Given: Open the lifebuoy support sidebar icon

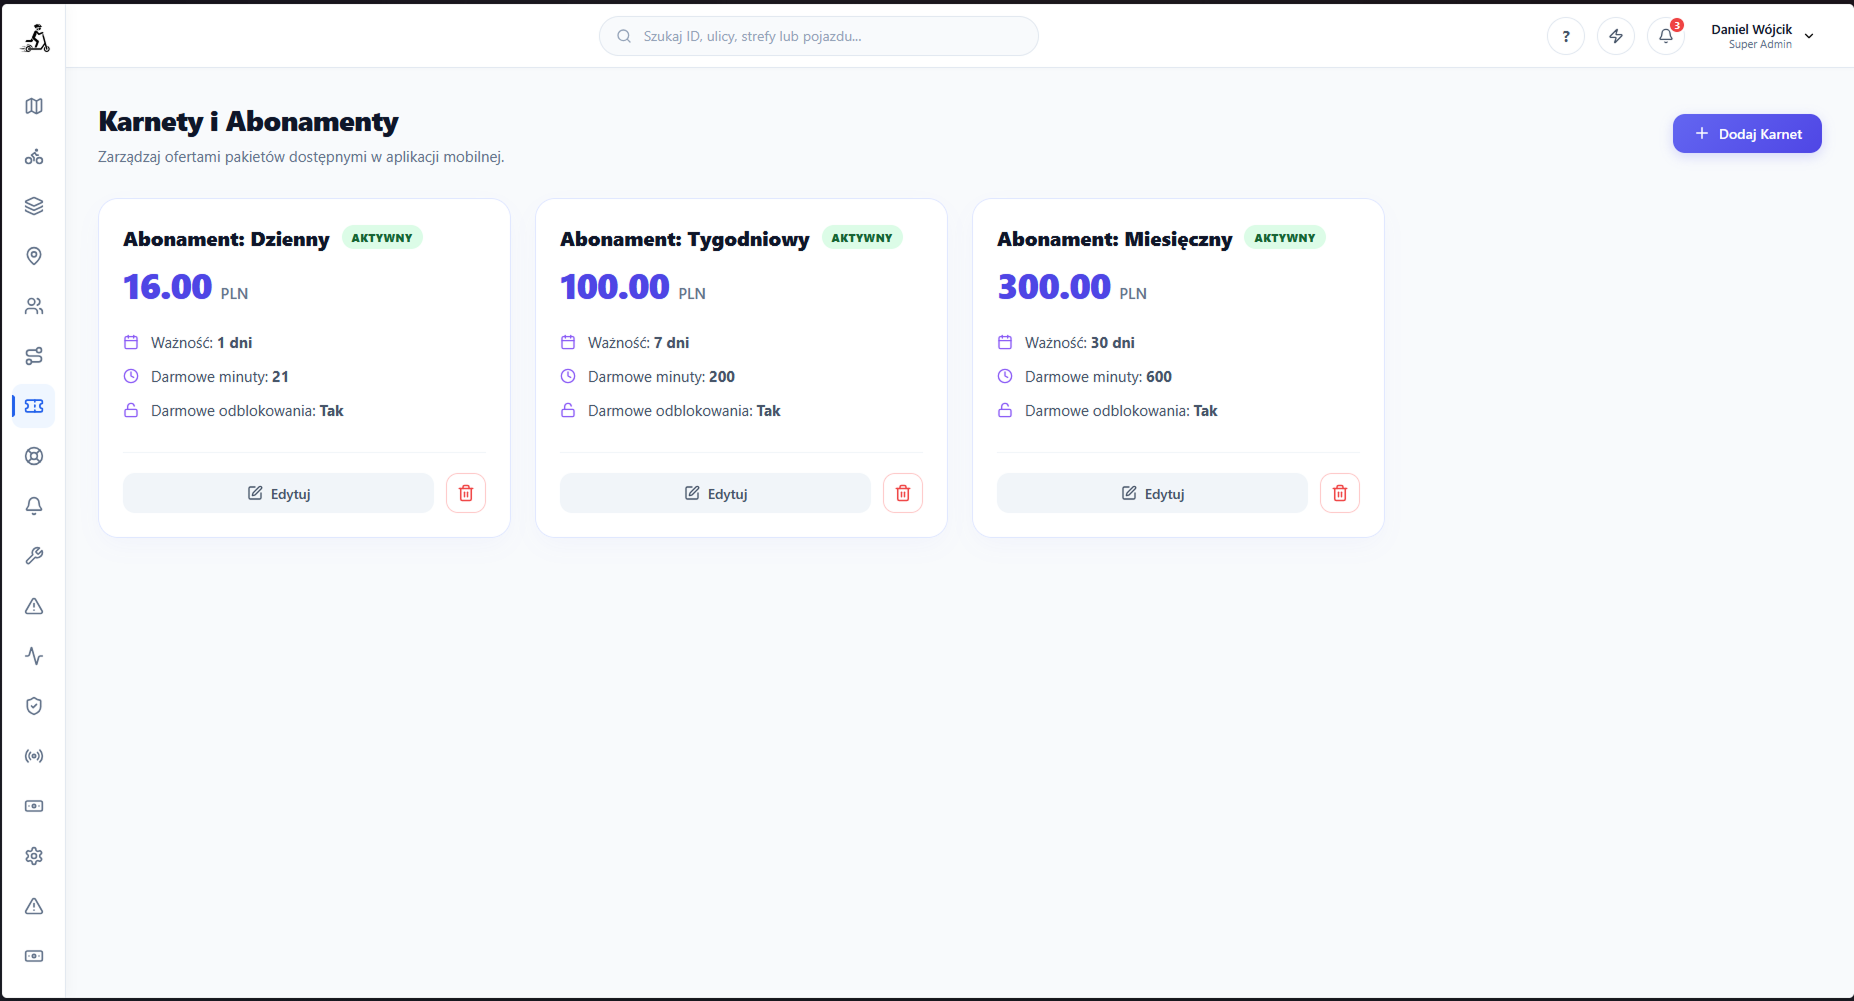Looking at the screenshot, I should click(34, 456).
